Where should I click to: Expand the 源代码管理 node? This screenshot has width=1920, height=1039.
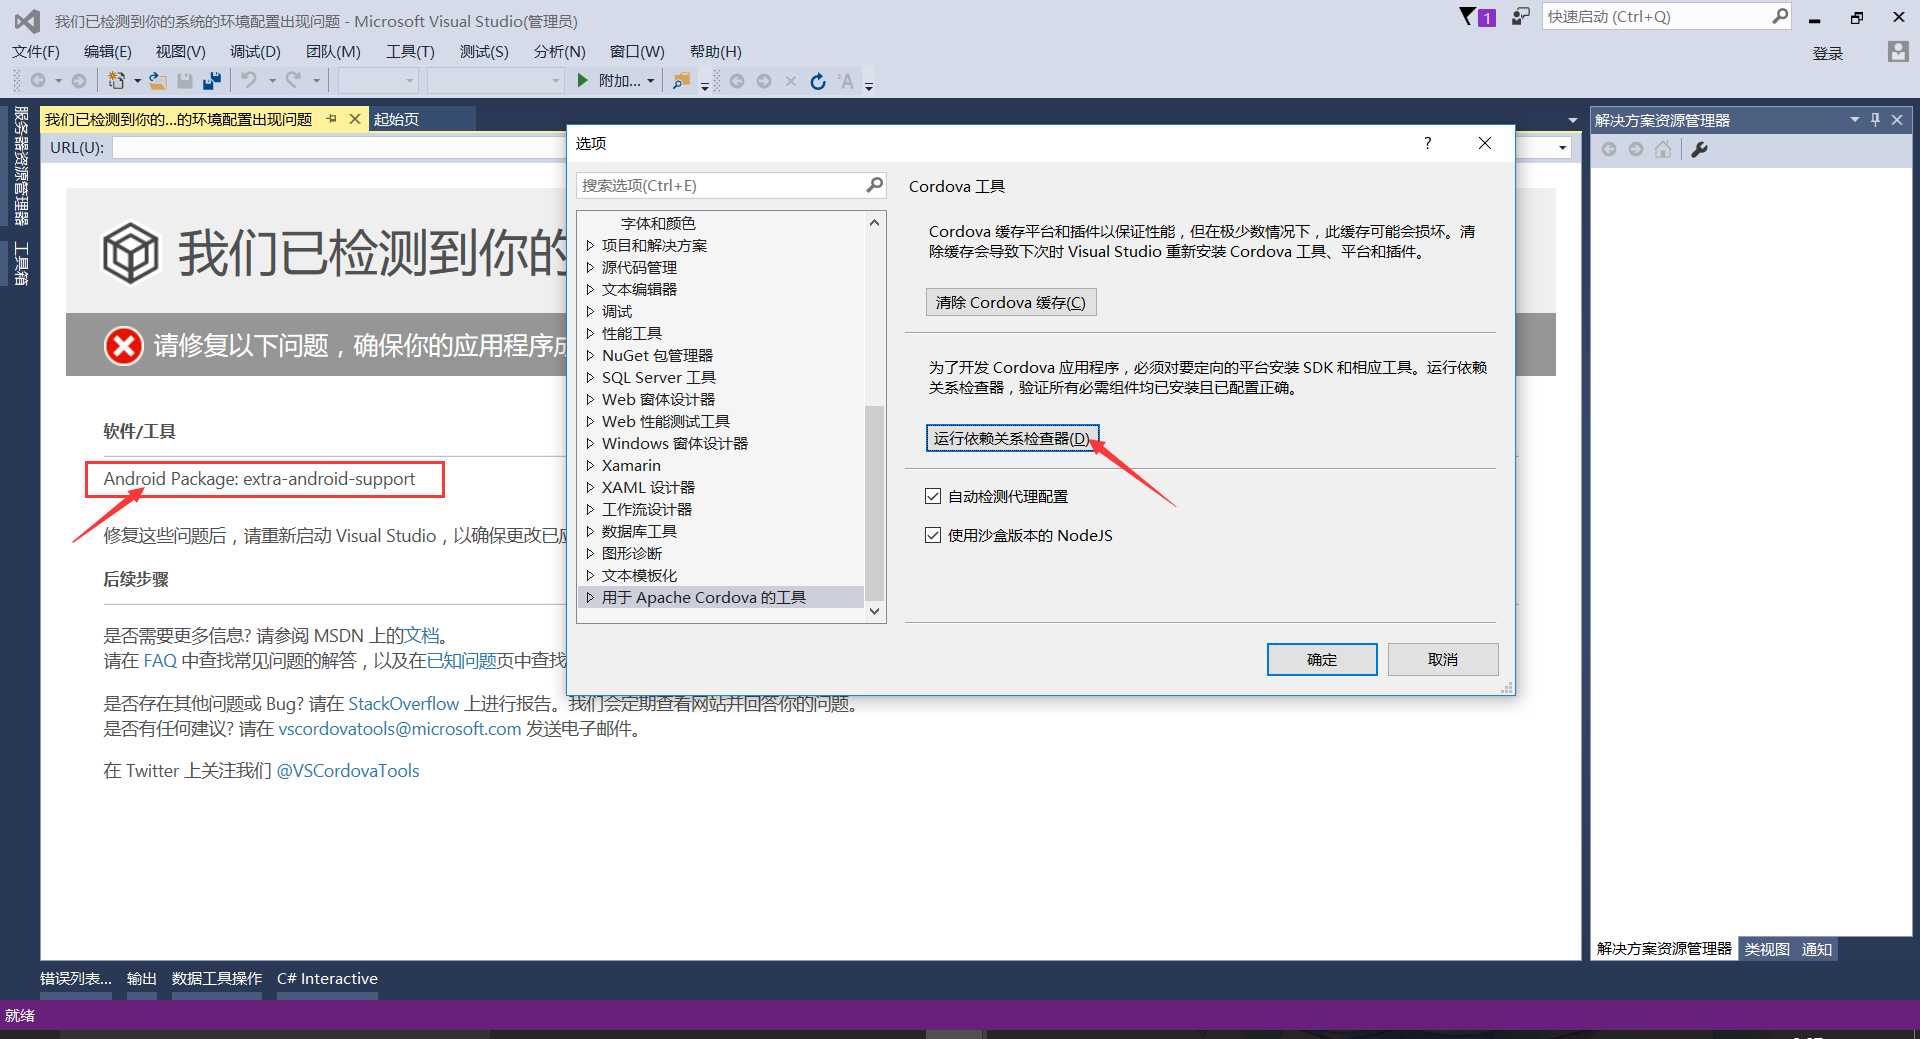pyautogui.click(x=590, y=267)
